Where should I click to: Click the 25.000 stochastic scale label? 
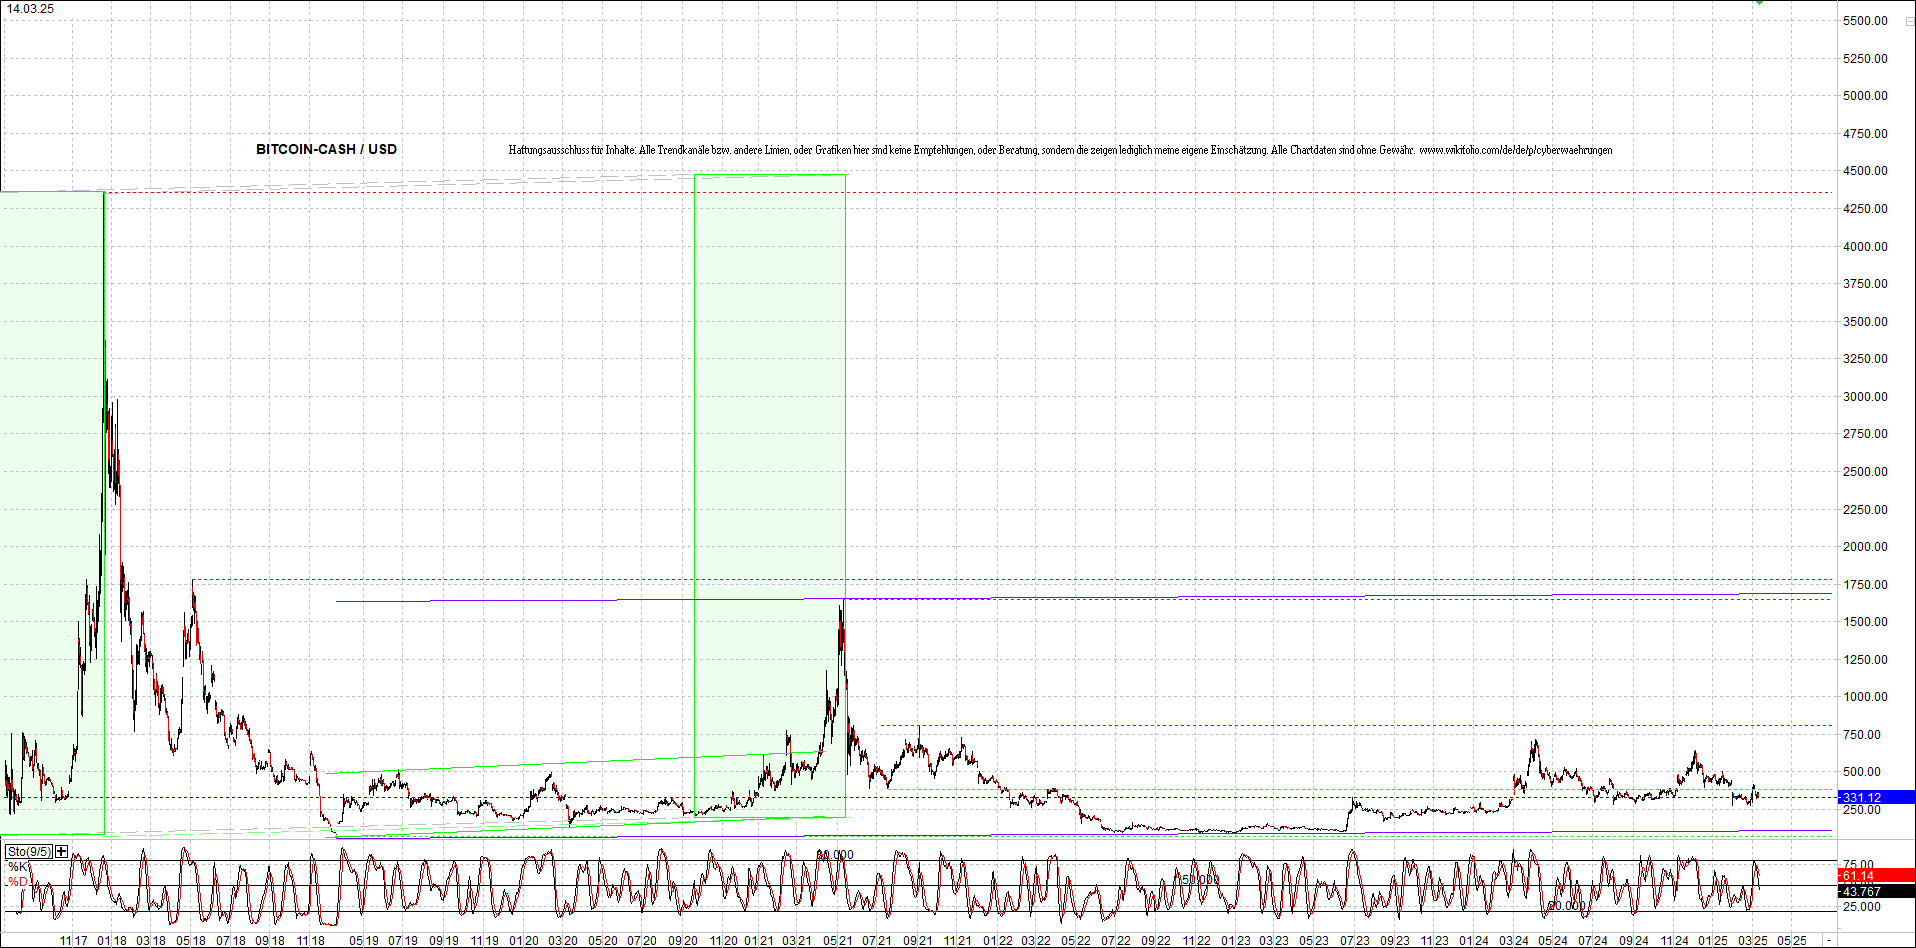[x=1860, y=907]
